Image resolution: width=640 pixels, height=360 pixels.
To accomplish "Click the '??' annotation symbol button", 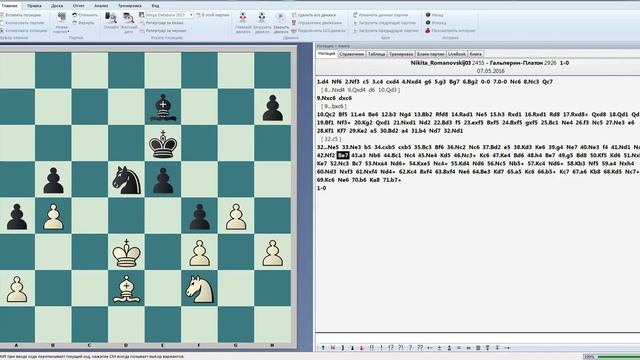I will pos(420,348).
